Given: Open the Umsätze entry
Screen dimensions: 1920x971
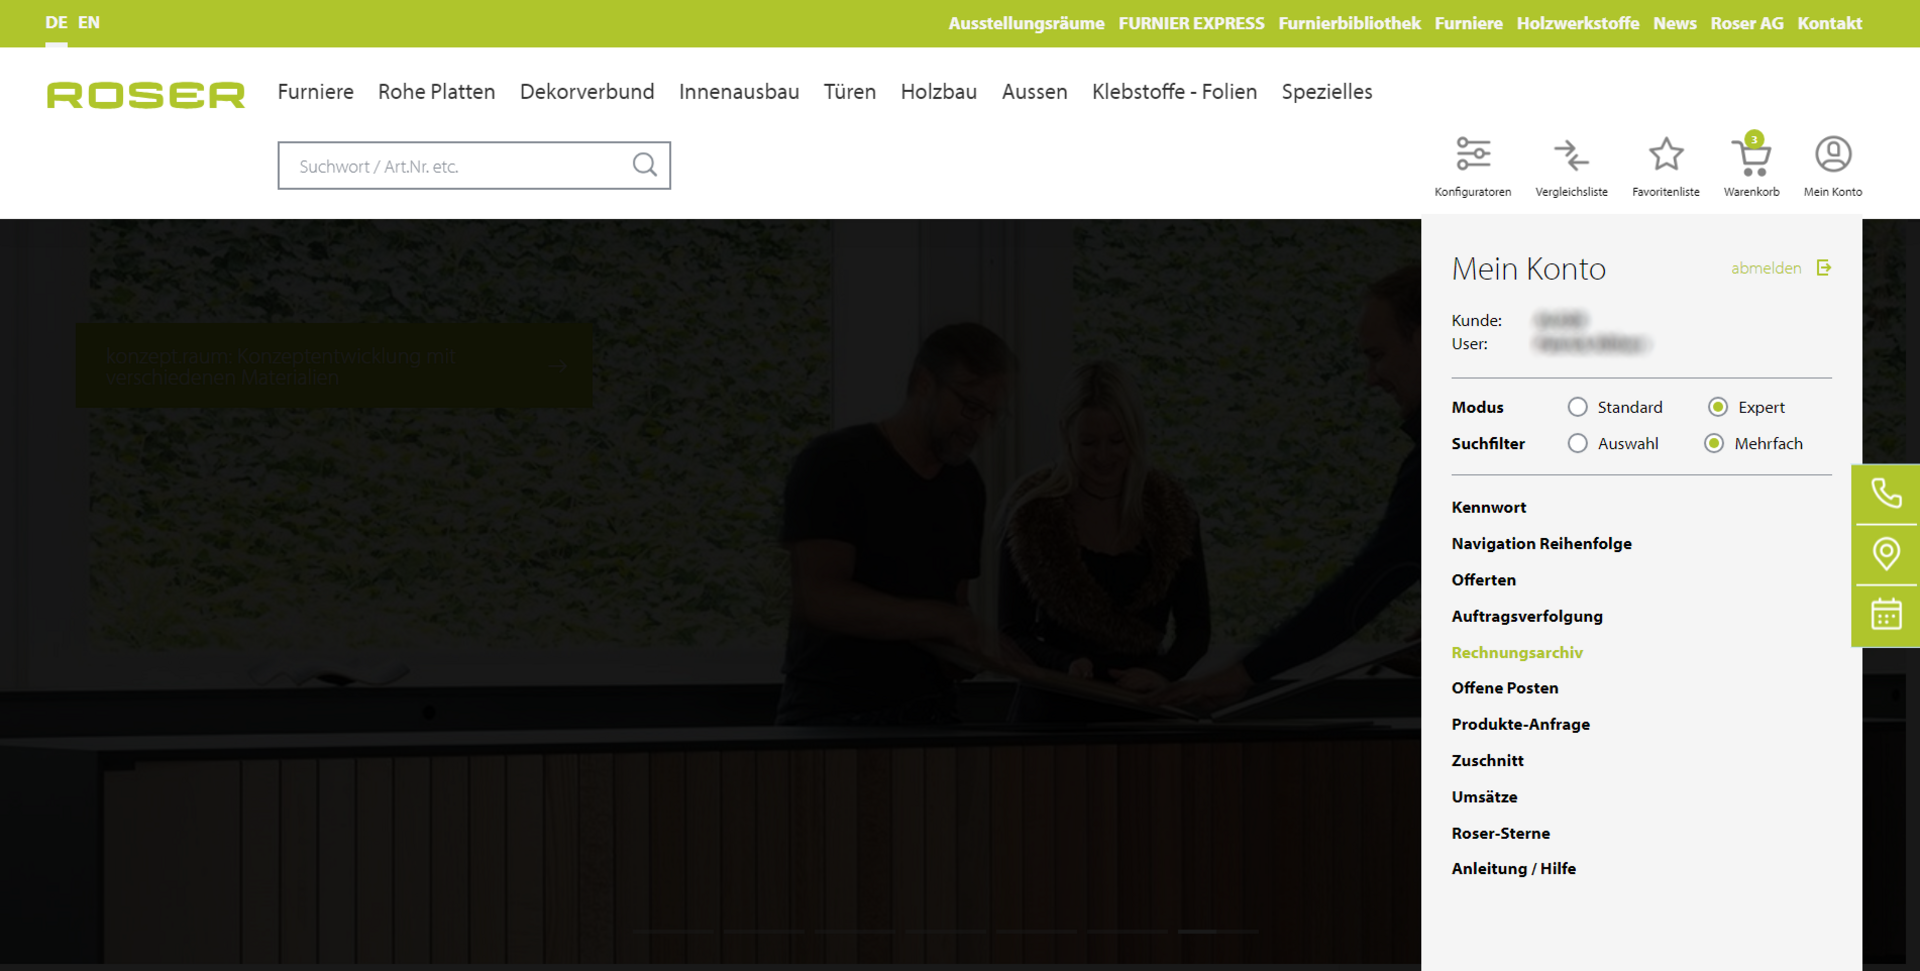Looking at the screenshot, I should pyautogui.click(x=1484, y=797).
